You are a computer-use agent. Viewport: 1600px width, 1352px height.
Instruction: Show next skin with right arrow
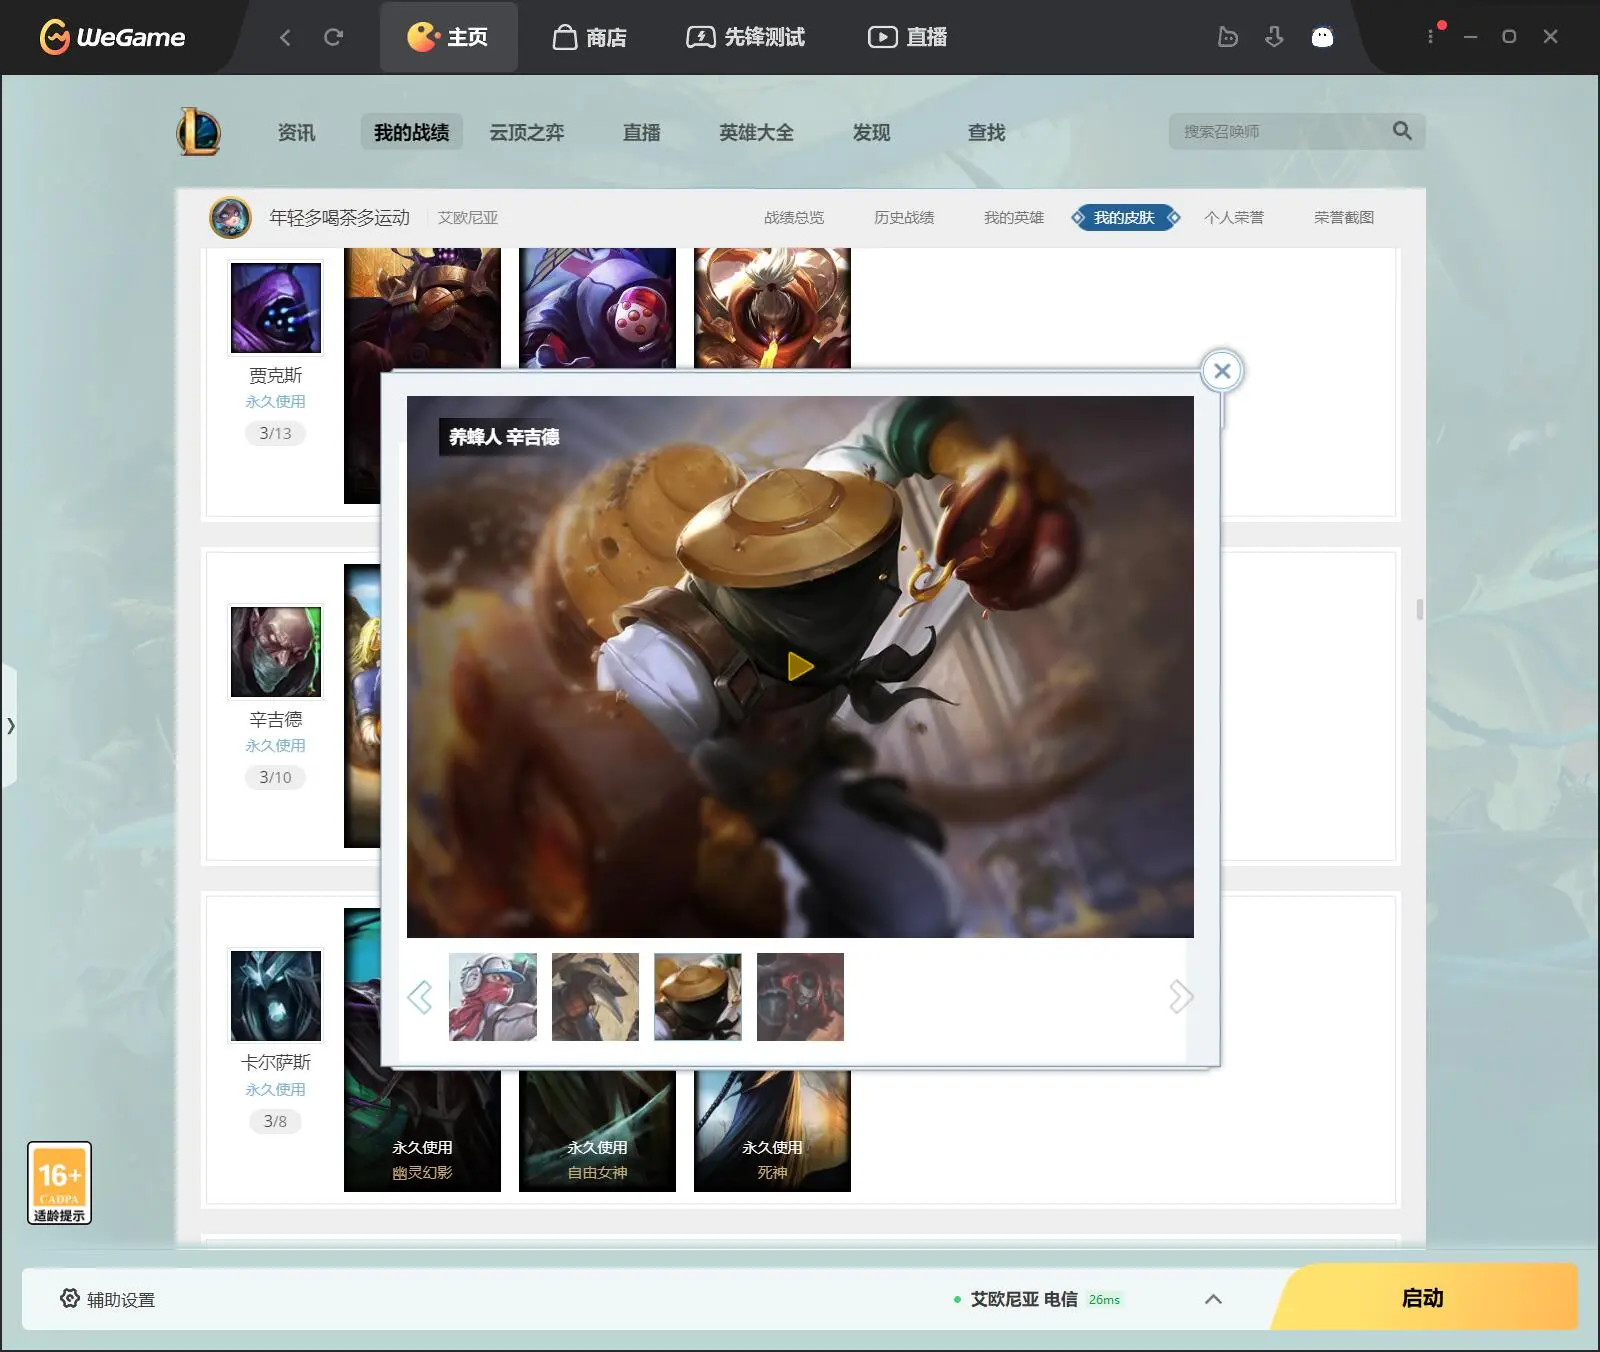[x=1181, y=996]
